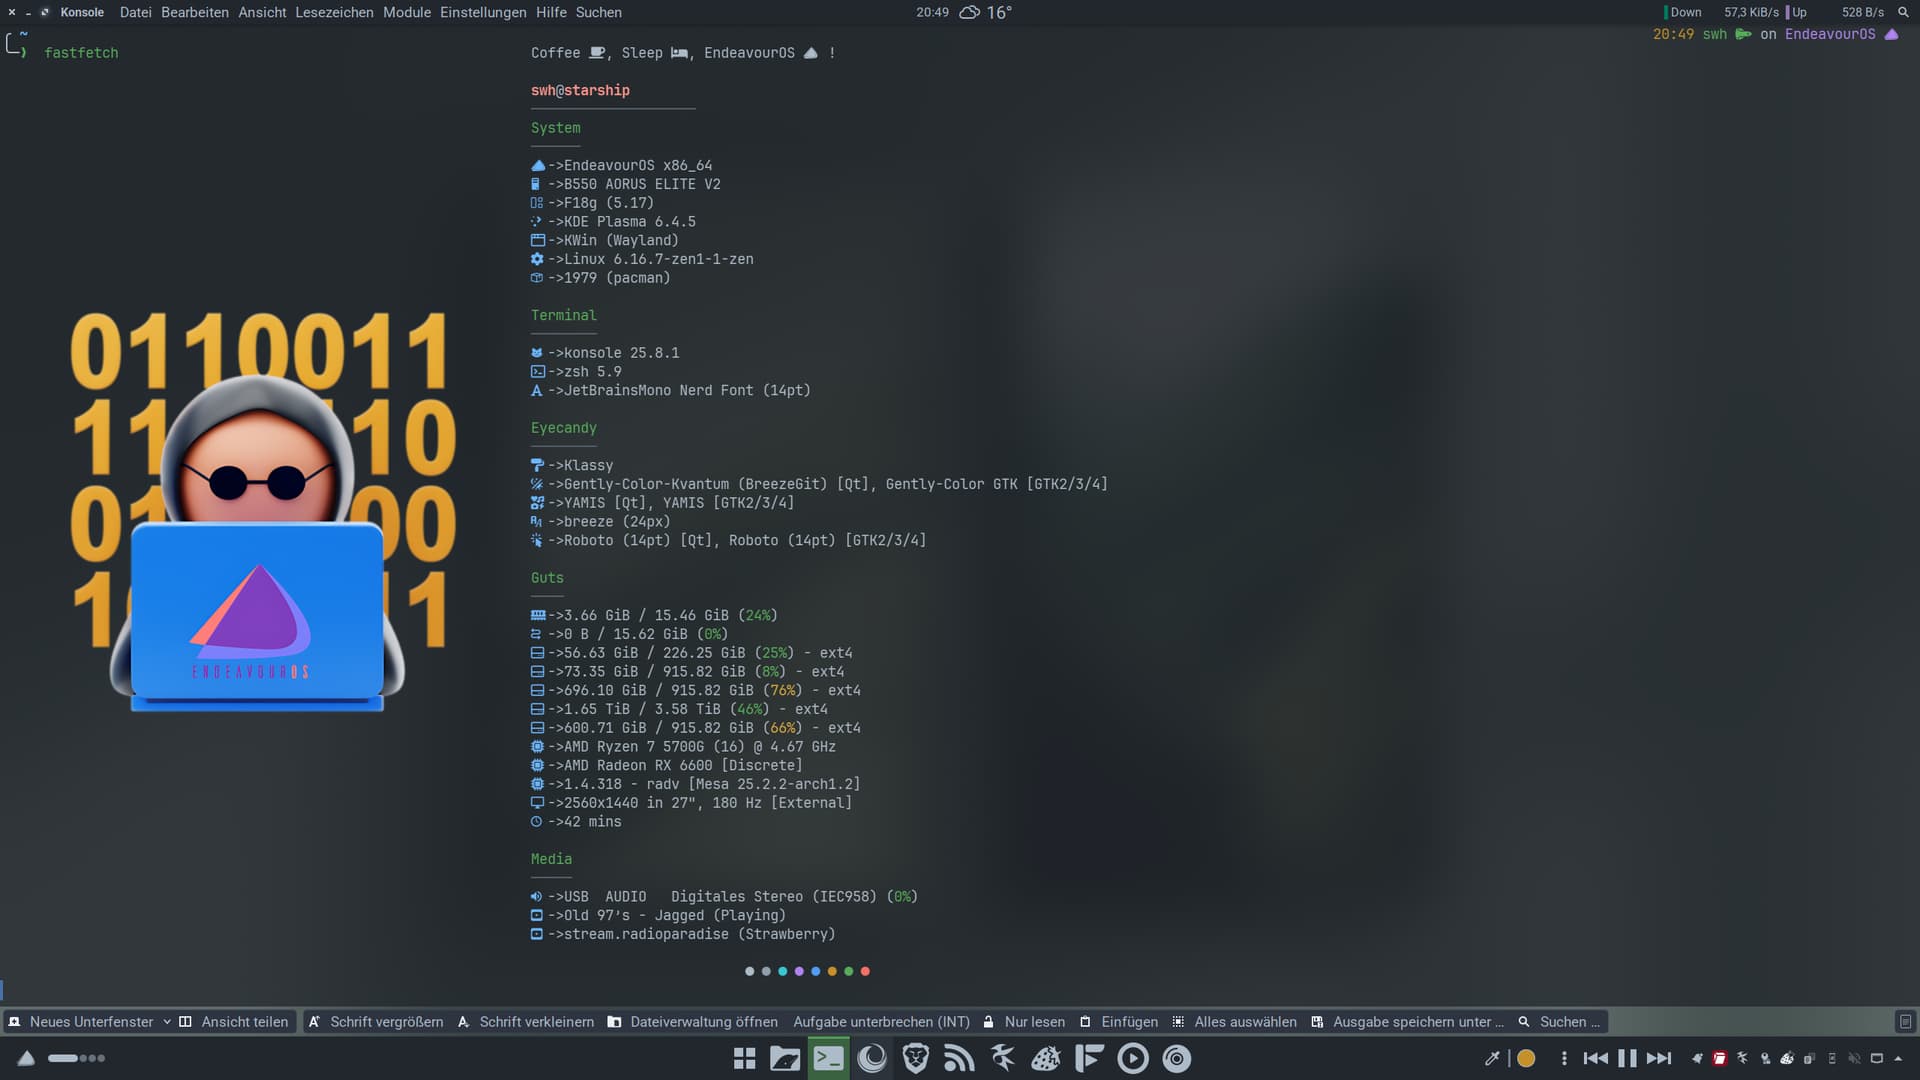
Task: Click the orange color swatch in panel
Action: 1526,1058
